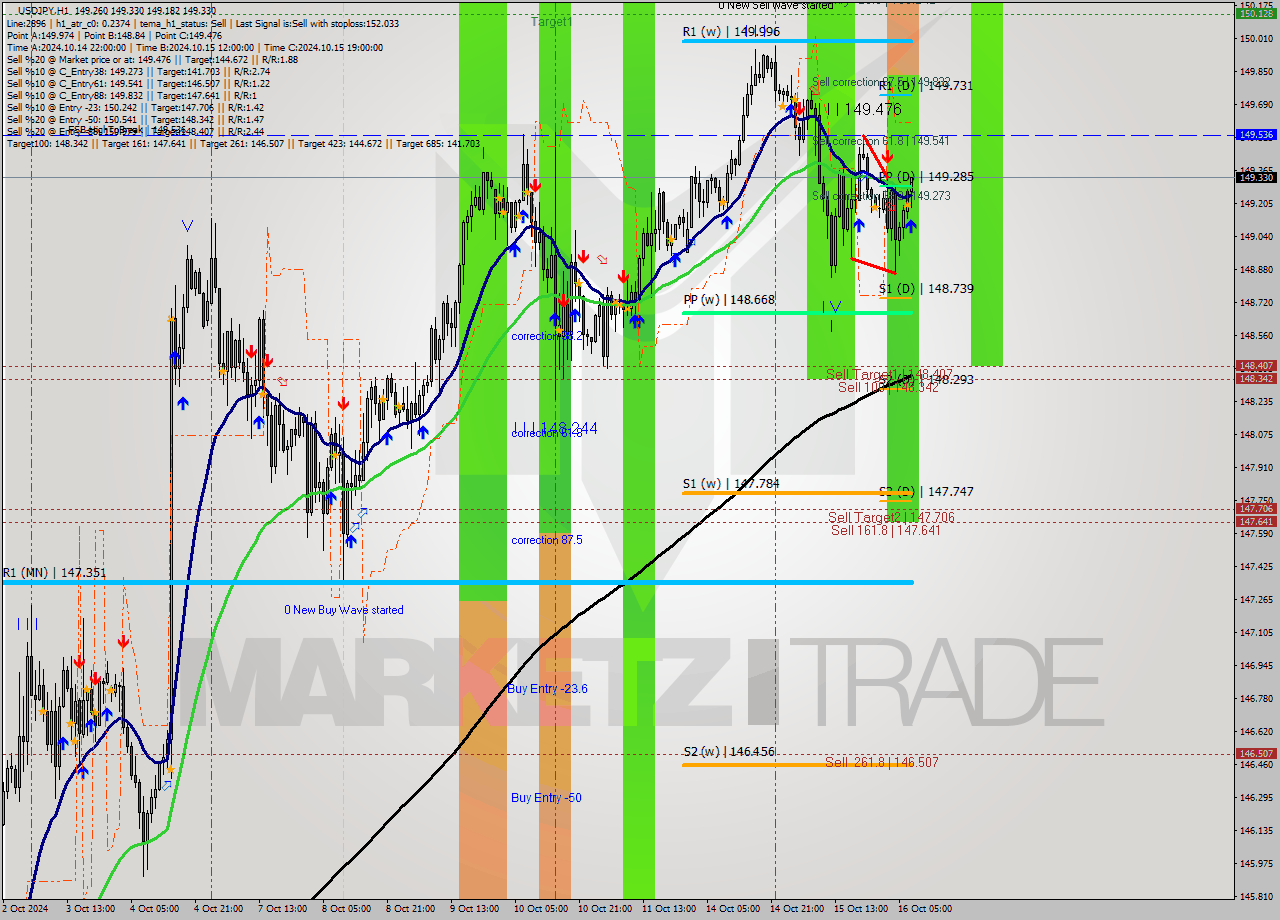The image size is (1280, 920).
Task: Click the 'Target1' label at chart top
Action: tap(551, 21)
